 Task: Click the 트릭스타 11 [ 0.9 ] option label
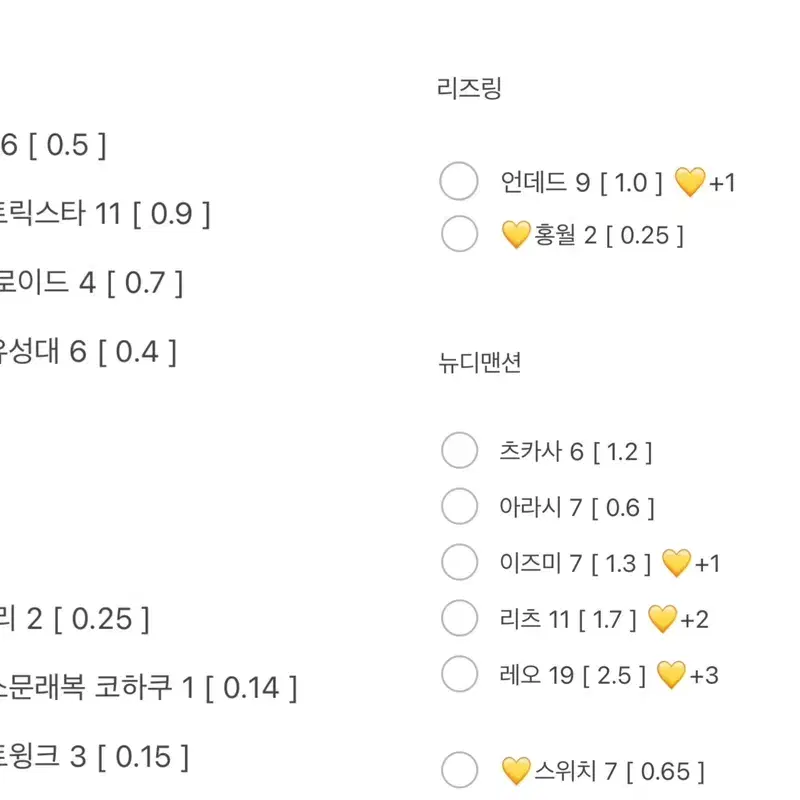coord(105,213)
